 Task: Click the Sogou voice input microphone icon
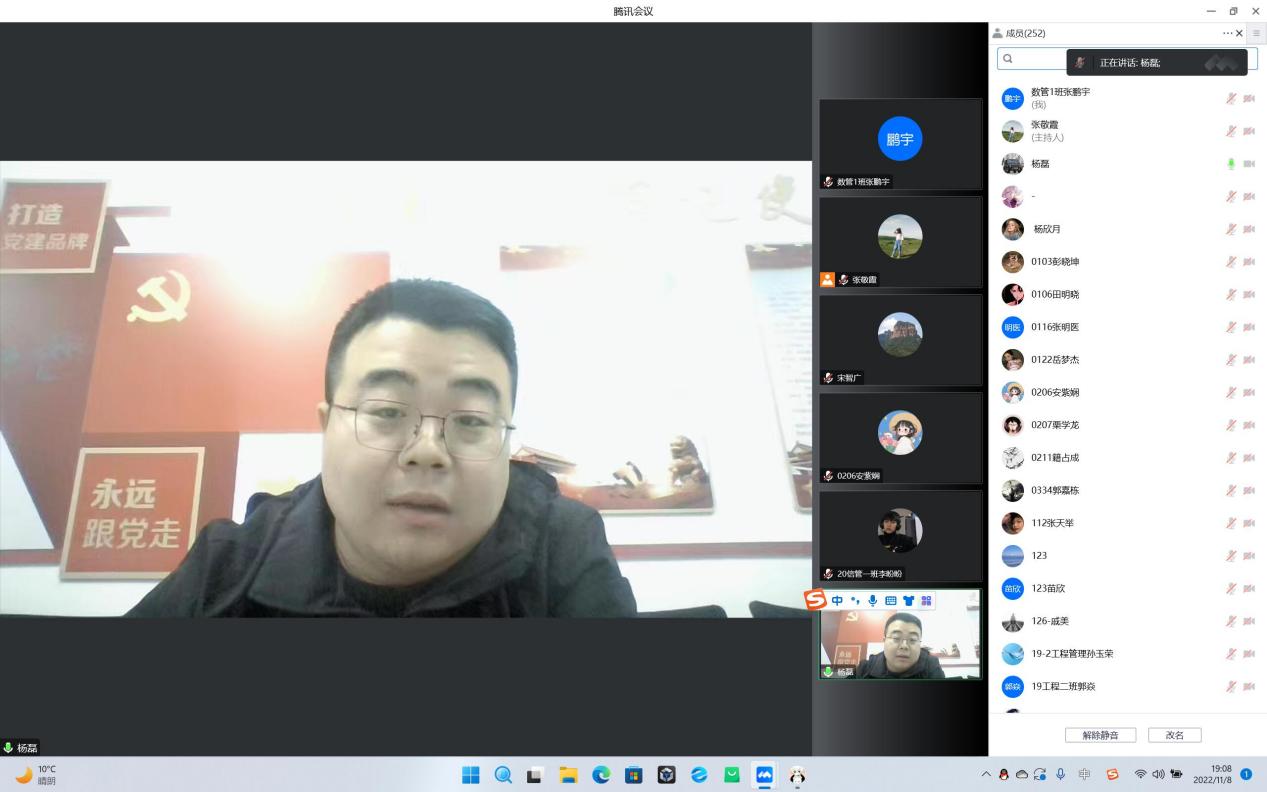[x=873, y=601]
